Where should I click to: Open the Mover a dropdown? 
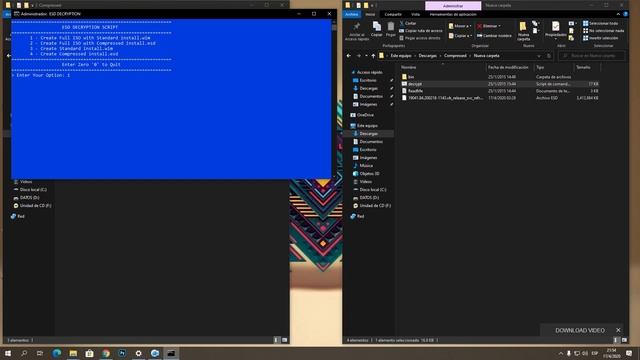pyautogui.click(x=460, y=26)
